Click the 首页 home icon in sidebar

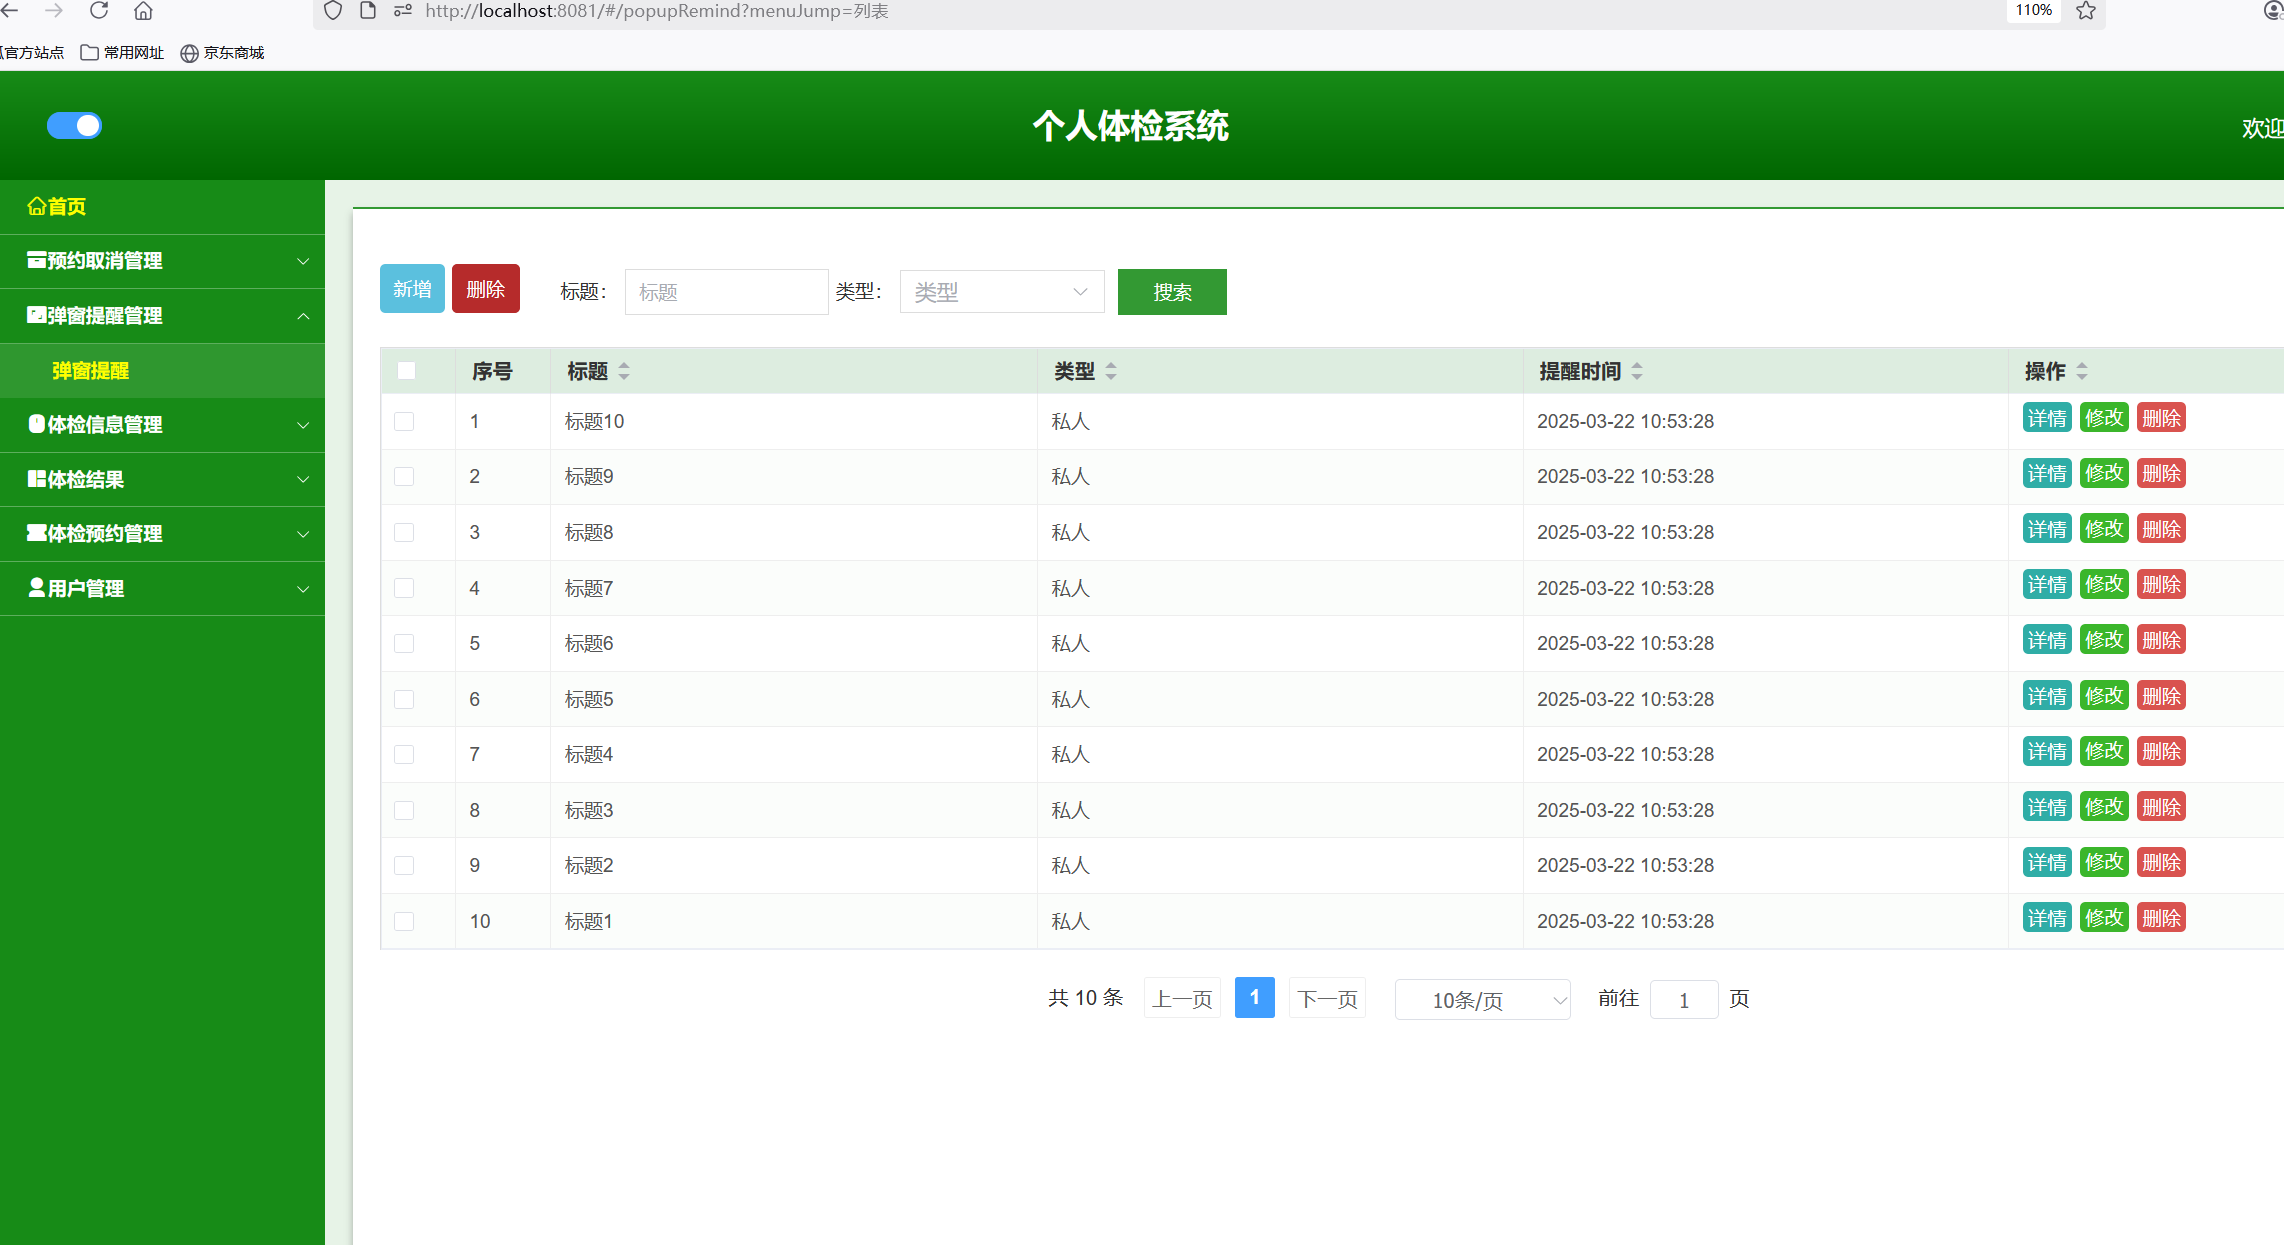tap(37, 207)
